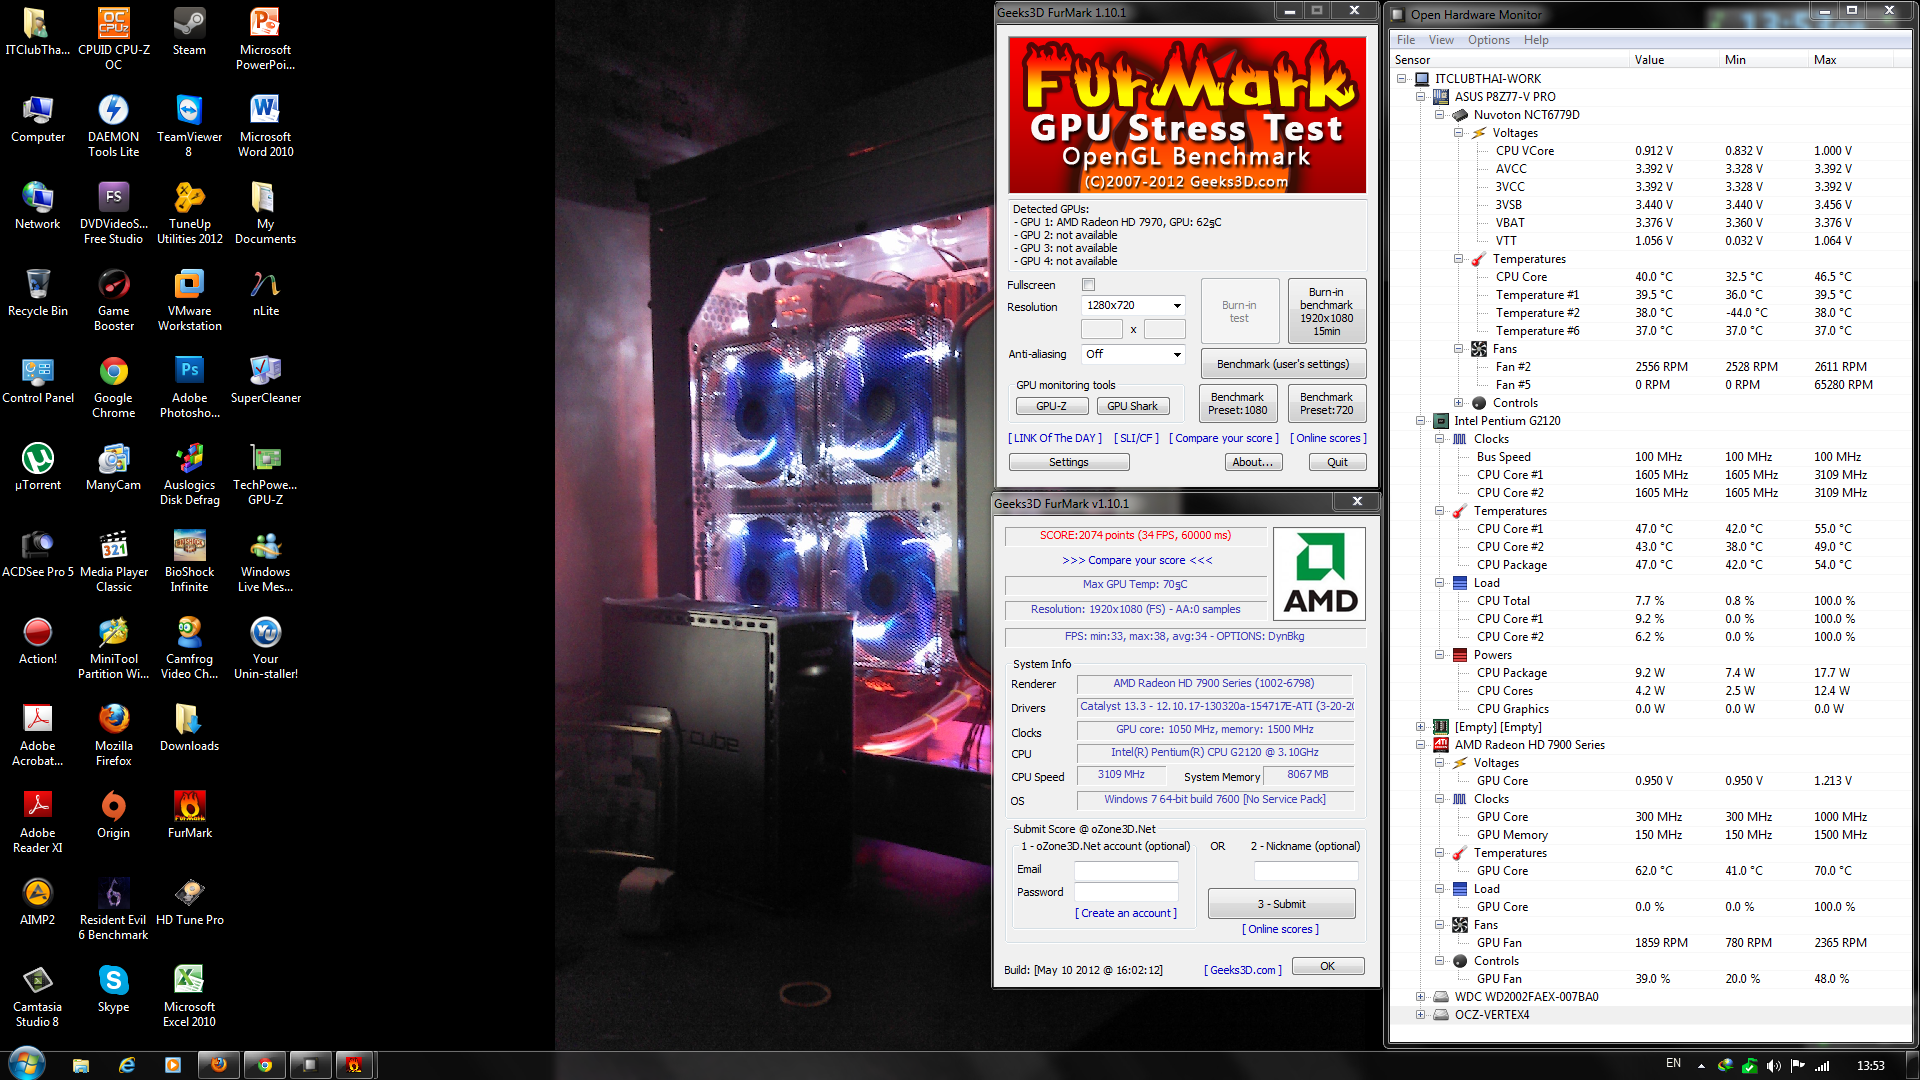Screen dimensions: 1920x1080
Task: Open HD Tune Pro desktop icon
Action: [189, 895]
